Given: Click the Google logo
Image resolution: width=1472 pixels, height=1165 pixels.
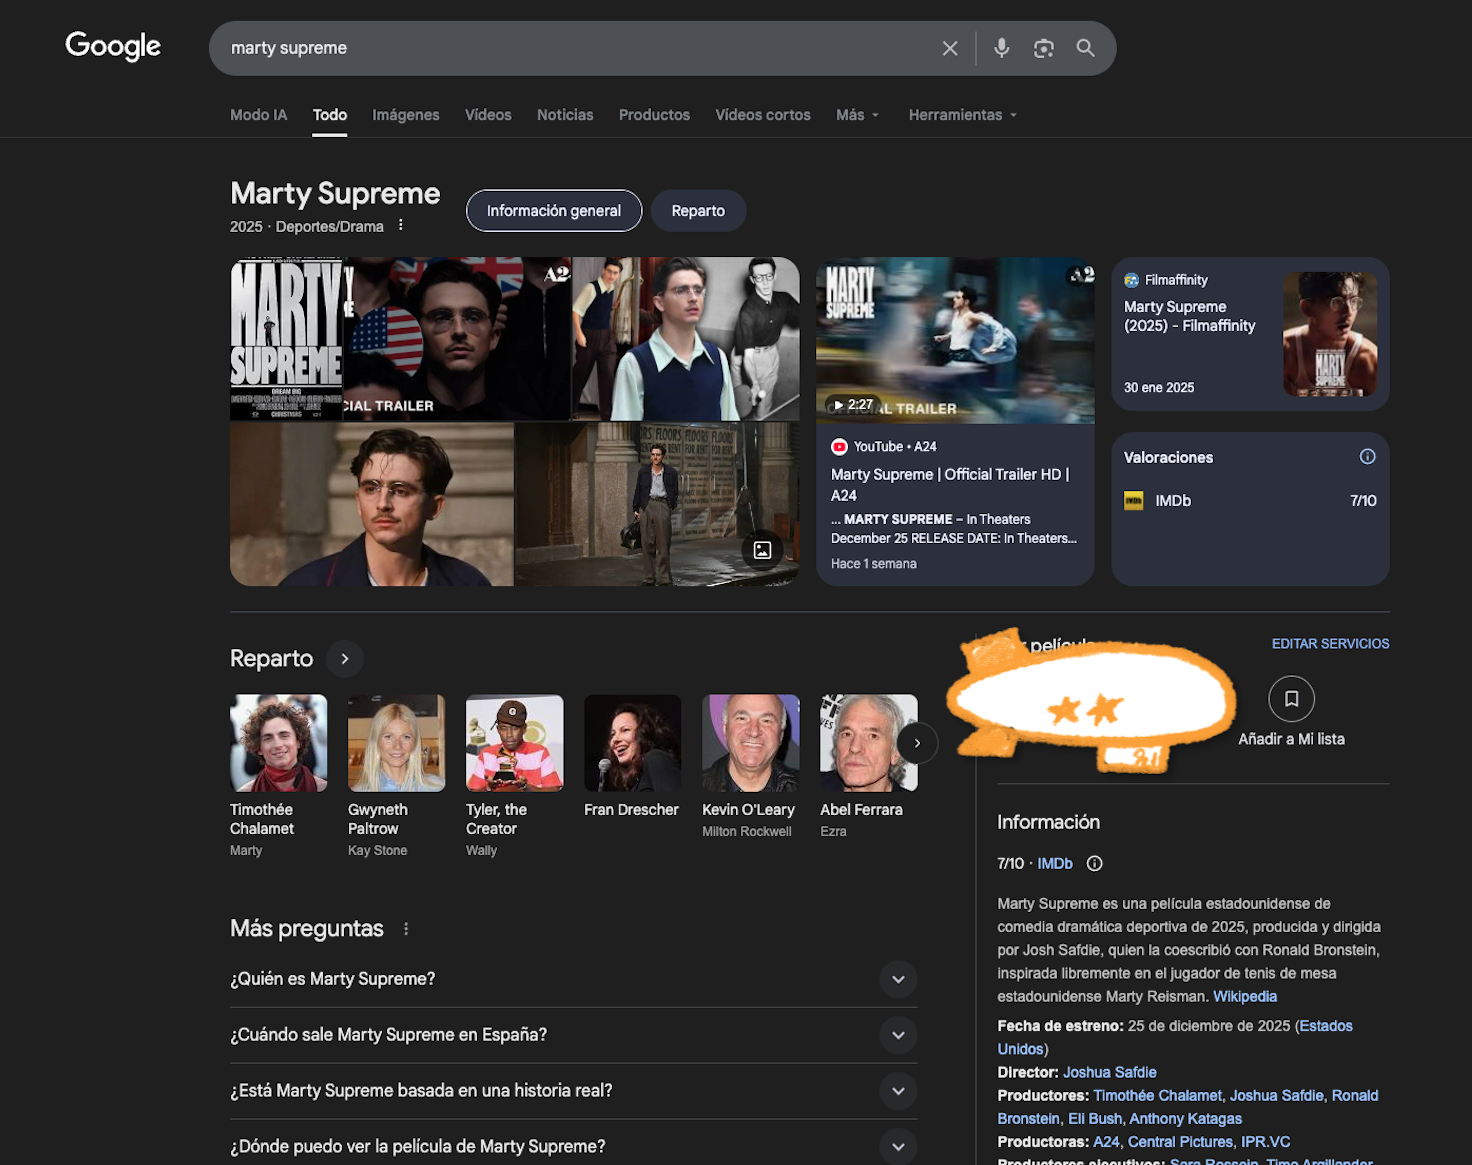Looking at the screenshot, I should coord(112,46).
